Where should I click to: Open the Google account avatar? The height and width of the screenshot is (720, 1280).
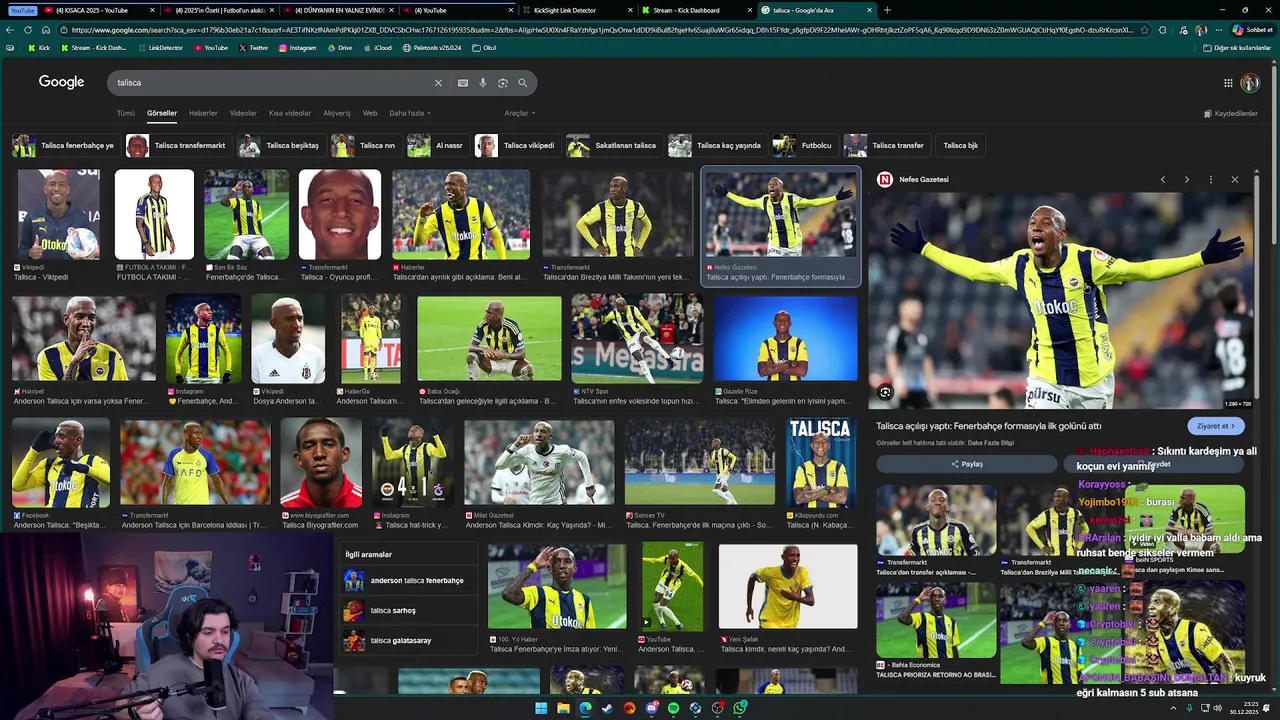pos(1250,83)
